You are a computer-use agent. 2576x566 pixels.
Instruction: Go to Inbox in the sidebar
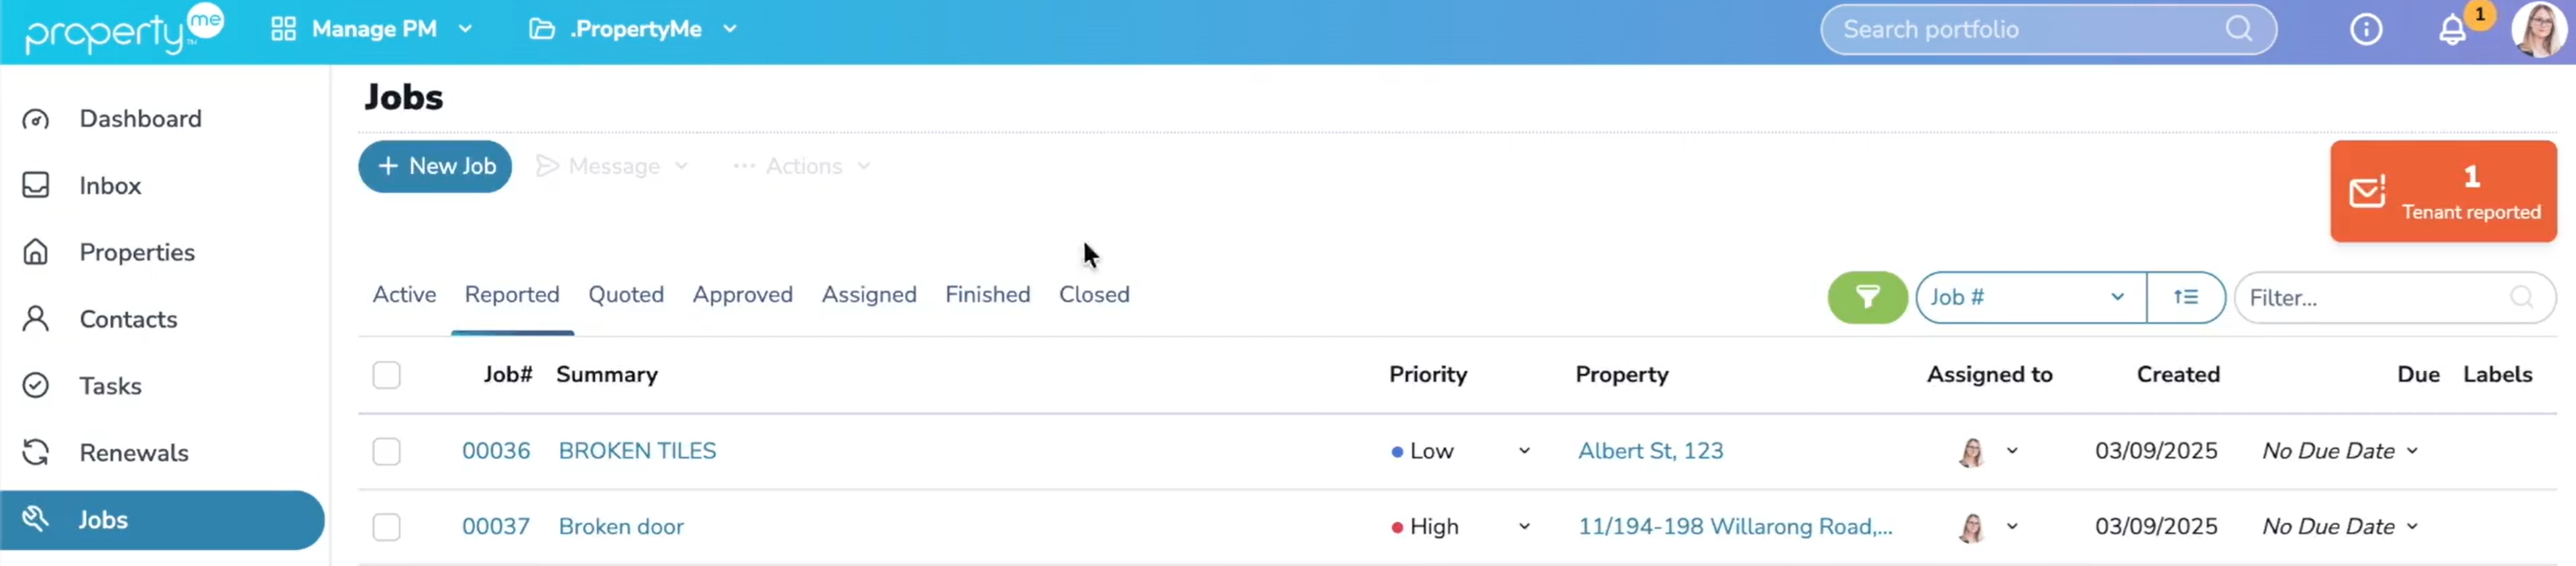(x=110, y=186)
